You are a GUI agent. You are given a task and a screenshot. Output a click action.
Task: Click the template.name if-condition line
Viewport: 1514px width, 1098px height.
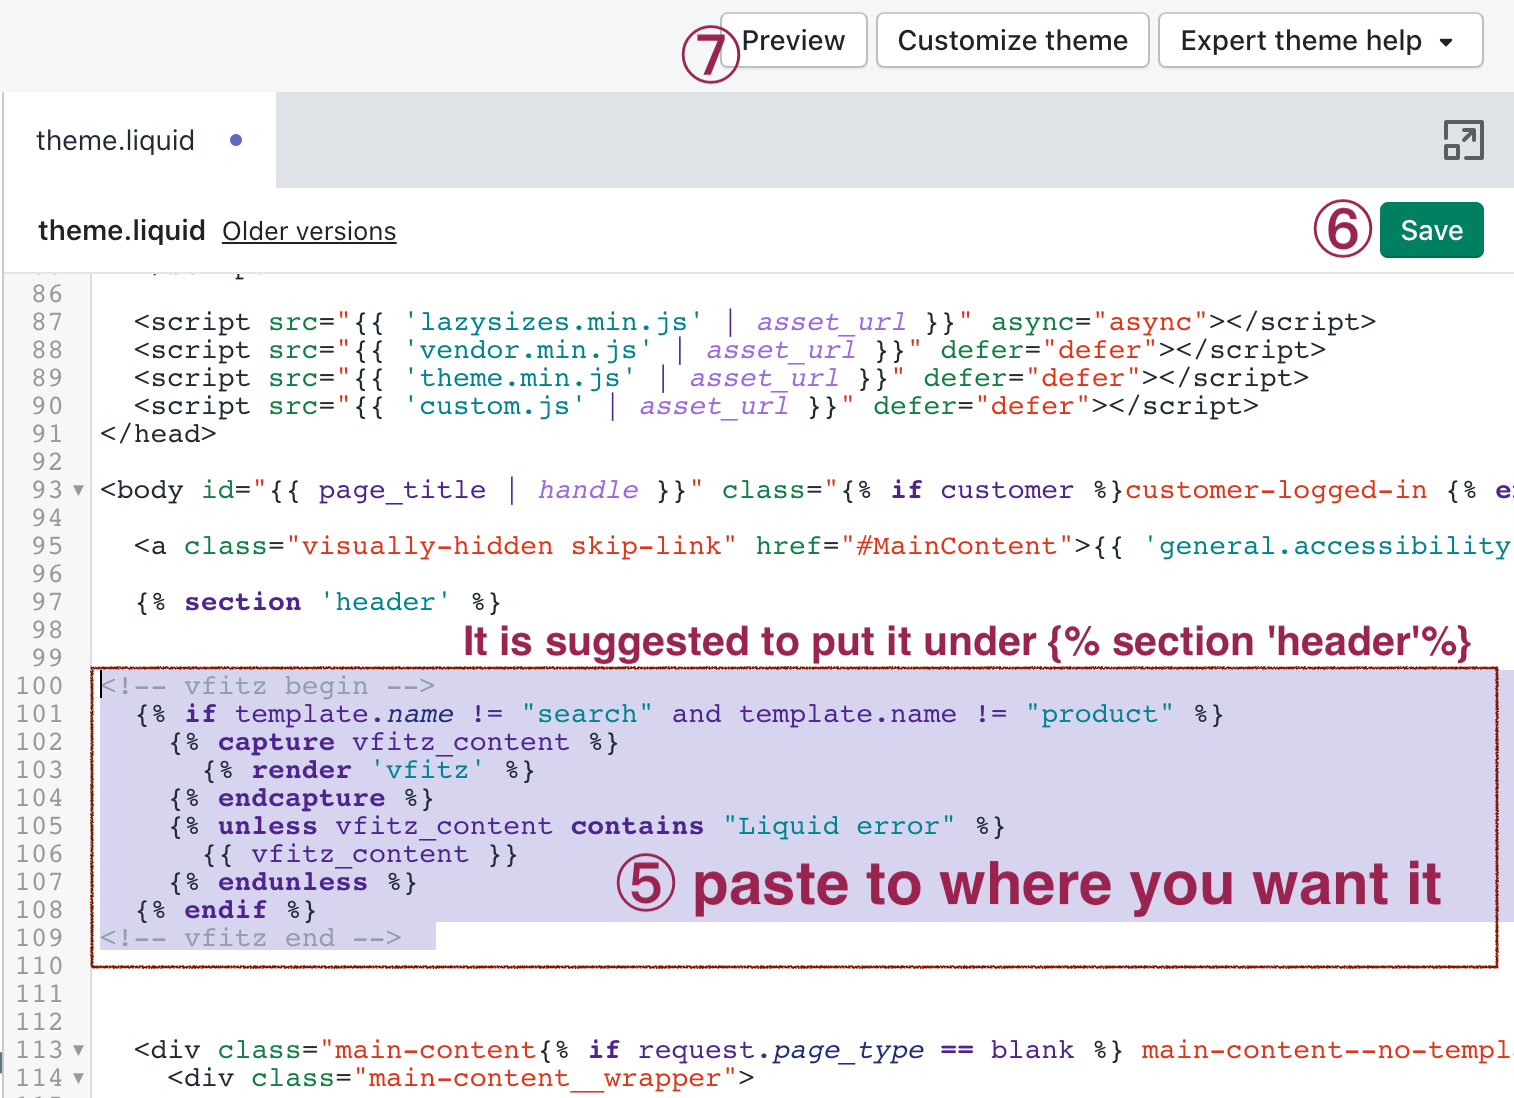pos(679,714)
